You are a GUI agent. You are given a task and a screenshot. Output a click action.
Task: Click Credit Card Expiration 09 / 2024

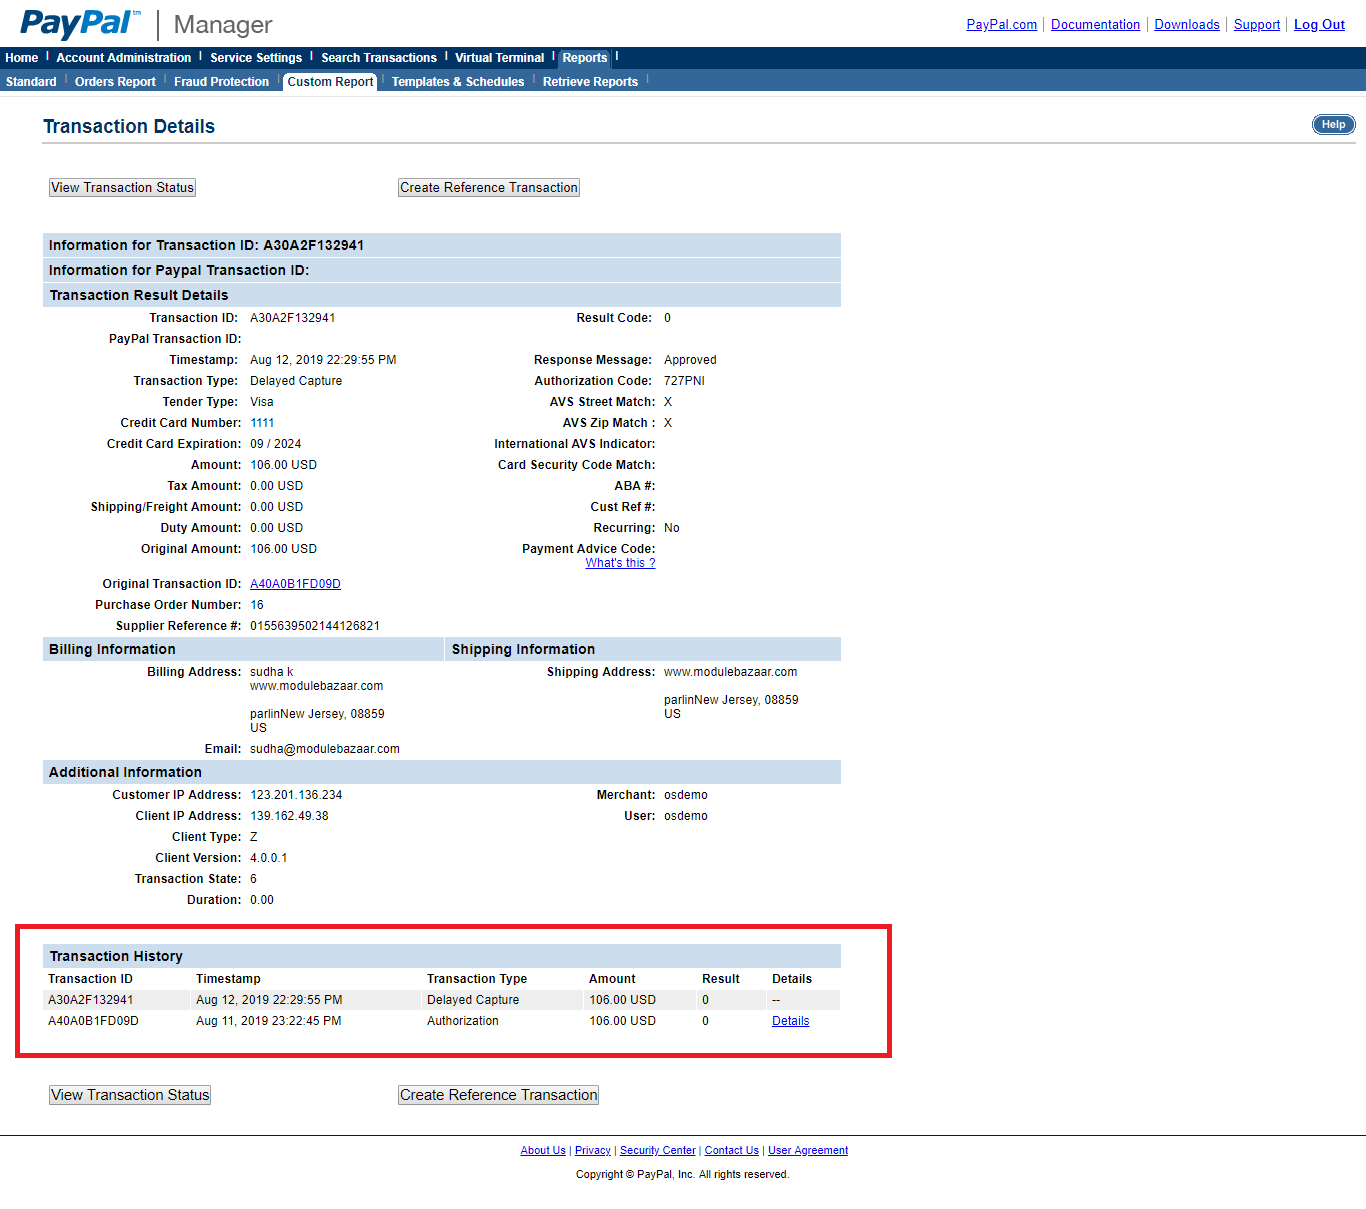275,444
